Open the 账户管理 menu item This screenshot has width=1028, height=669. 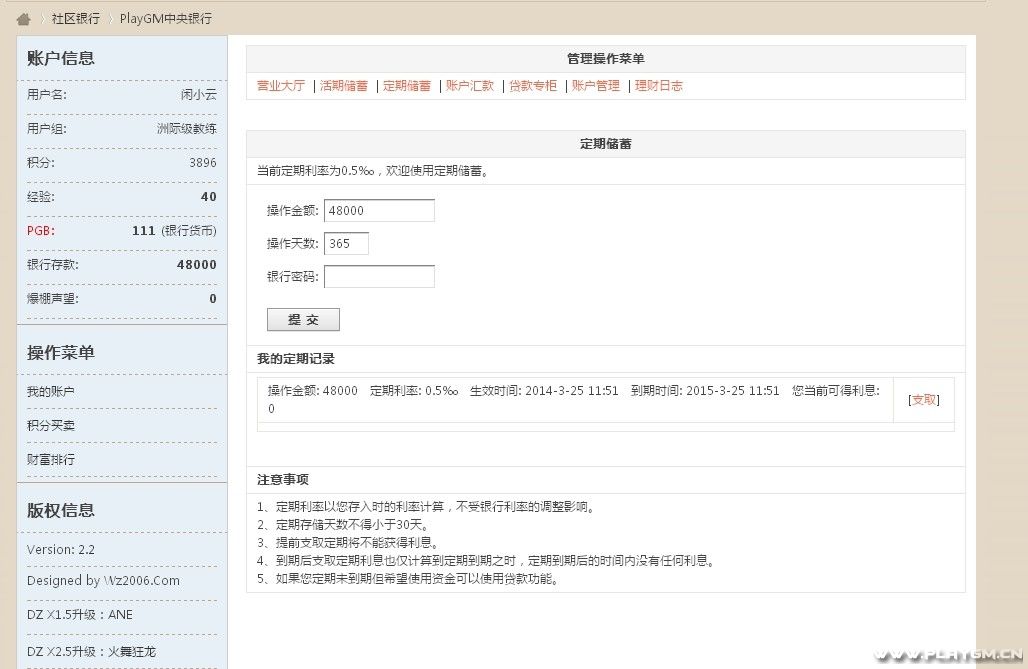pos(596,86)
